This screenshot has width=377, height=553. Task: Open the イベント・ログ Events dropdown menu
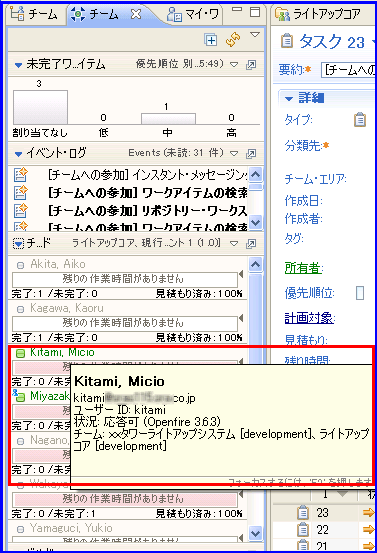tap(234, 153)
